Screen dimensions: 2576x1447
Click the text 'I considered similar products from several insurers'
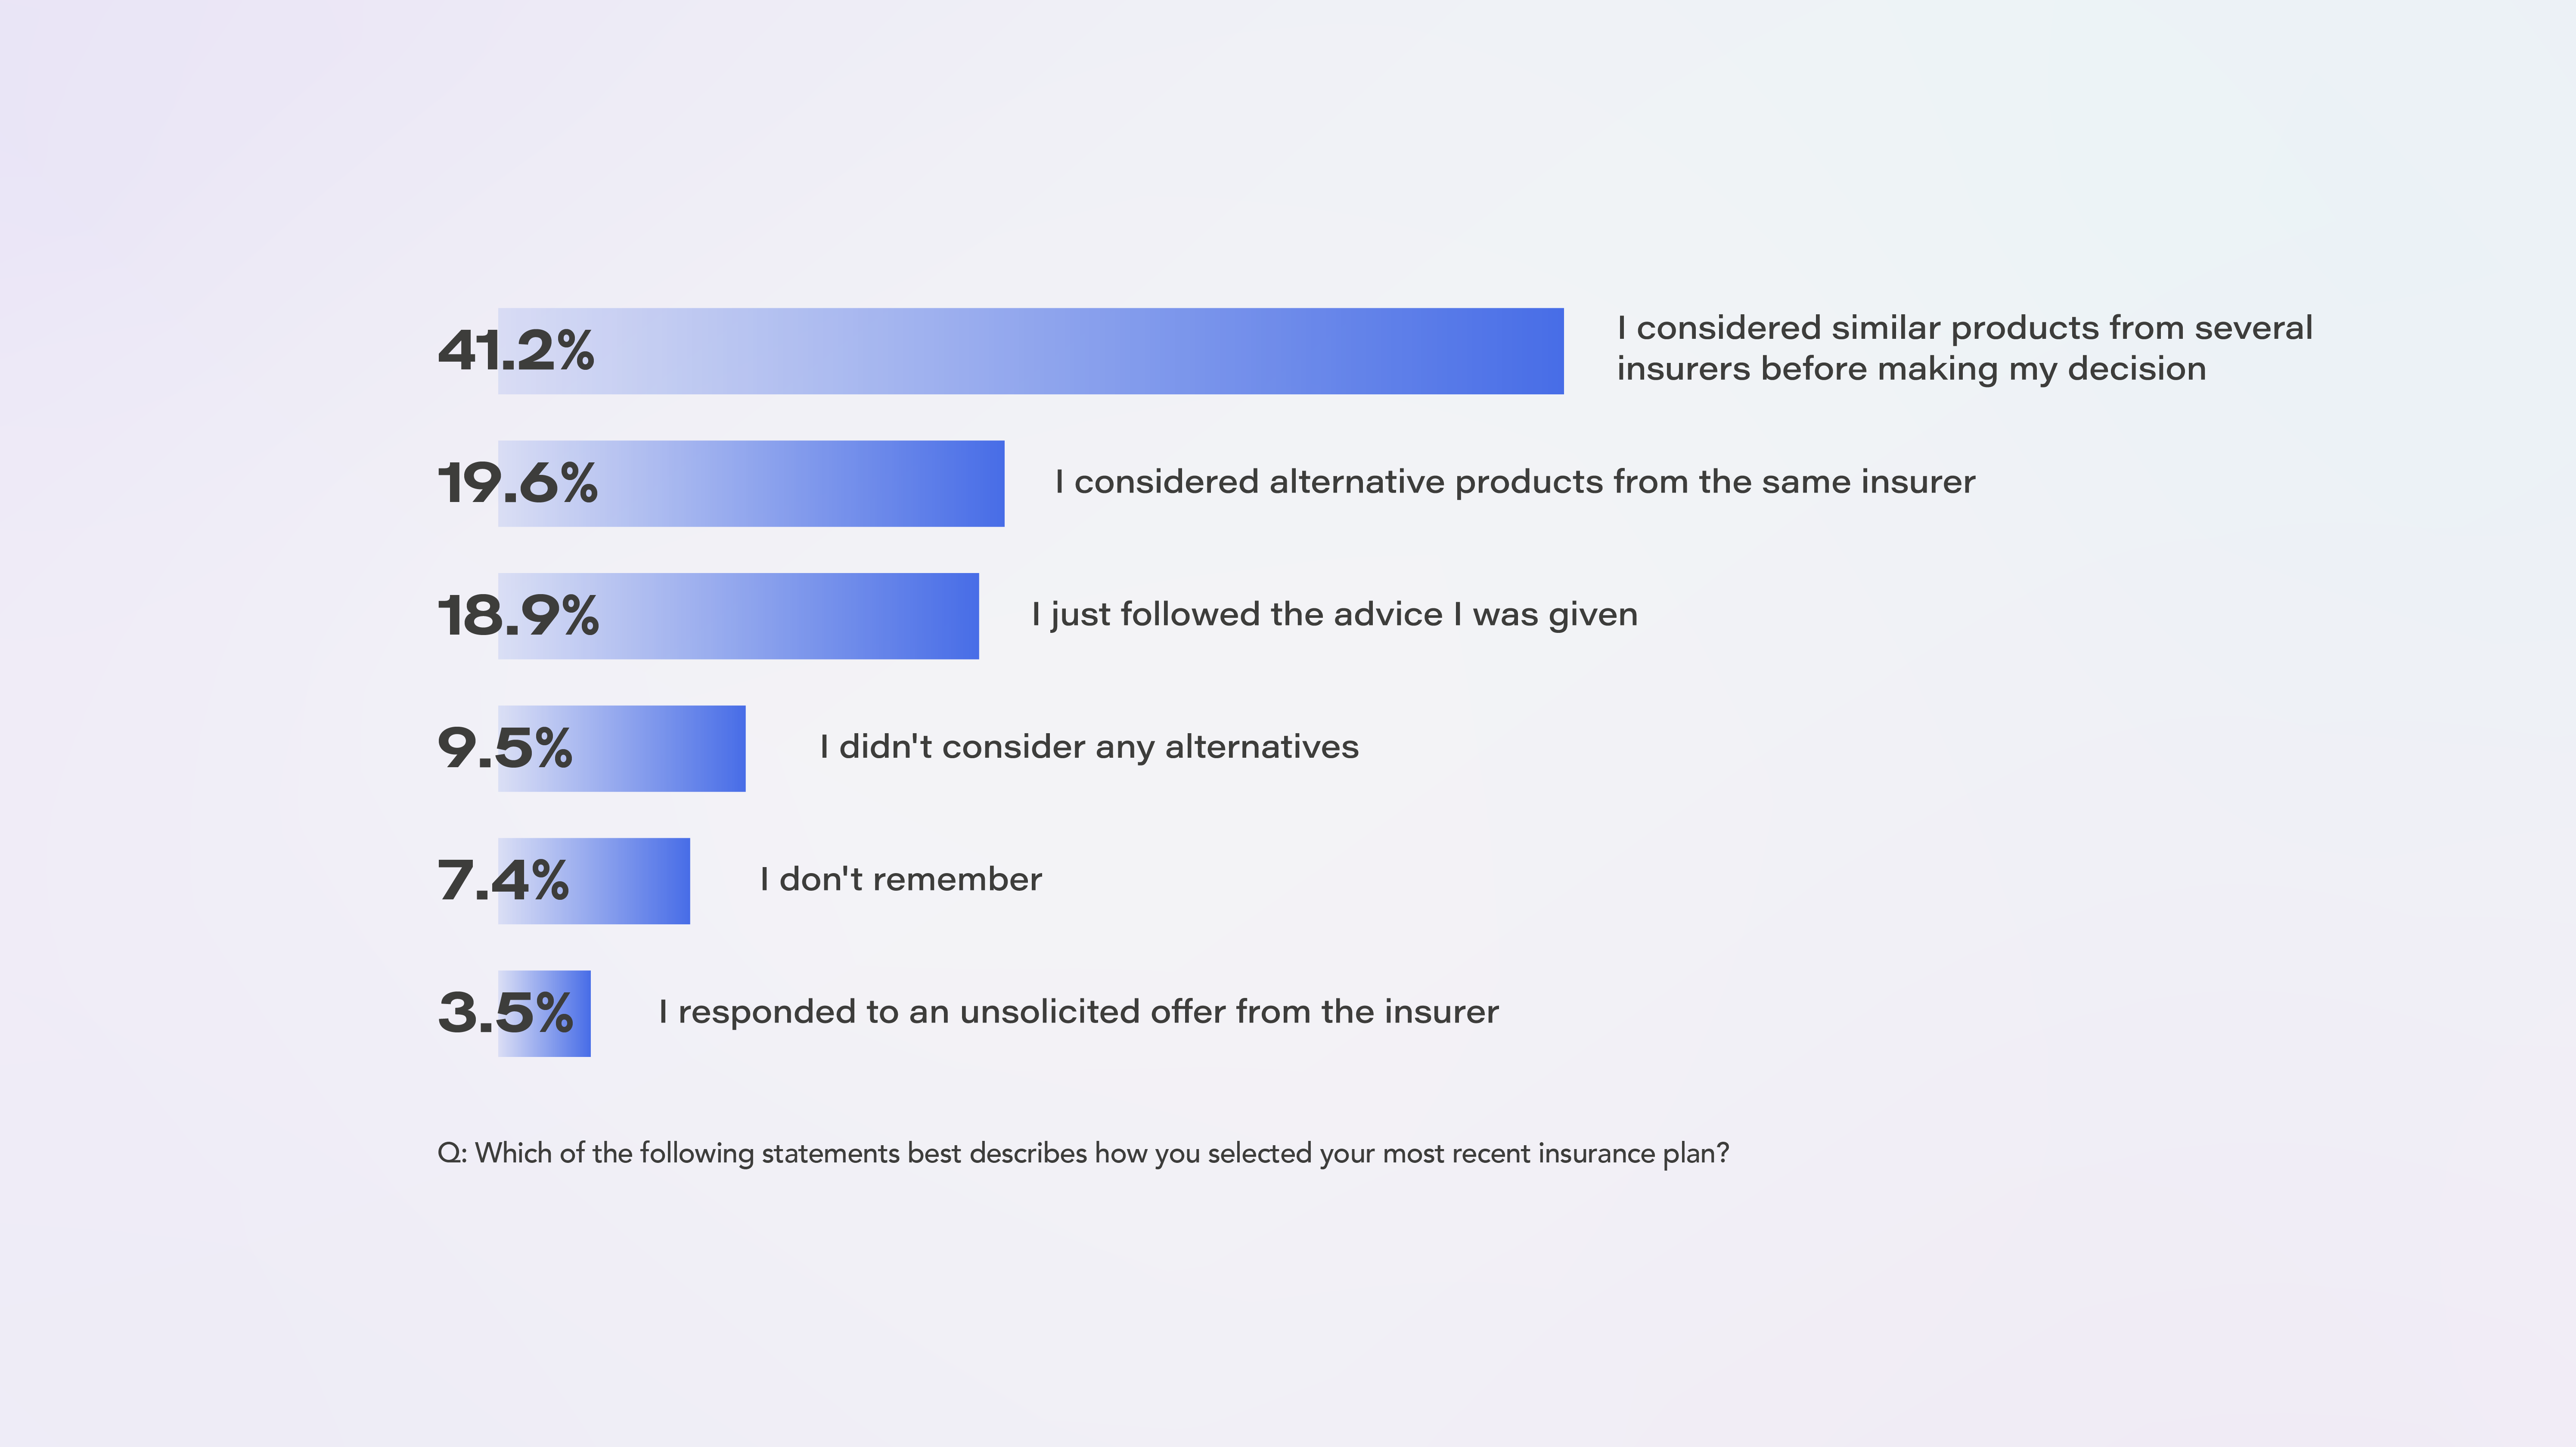1965,347
